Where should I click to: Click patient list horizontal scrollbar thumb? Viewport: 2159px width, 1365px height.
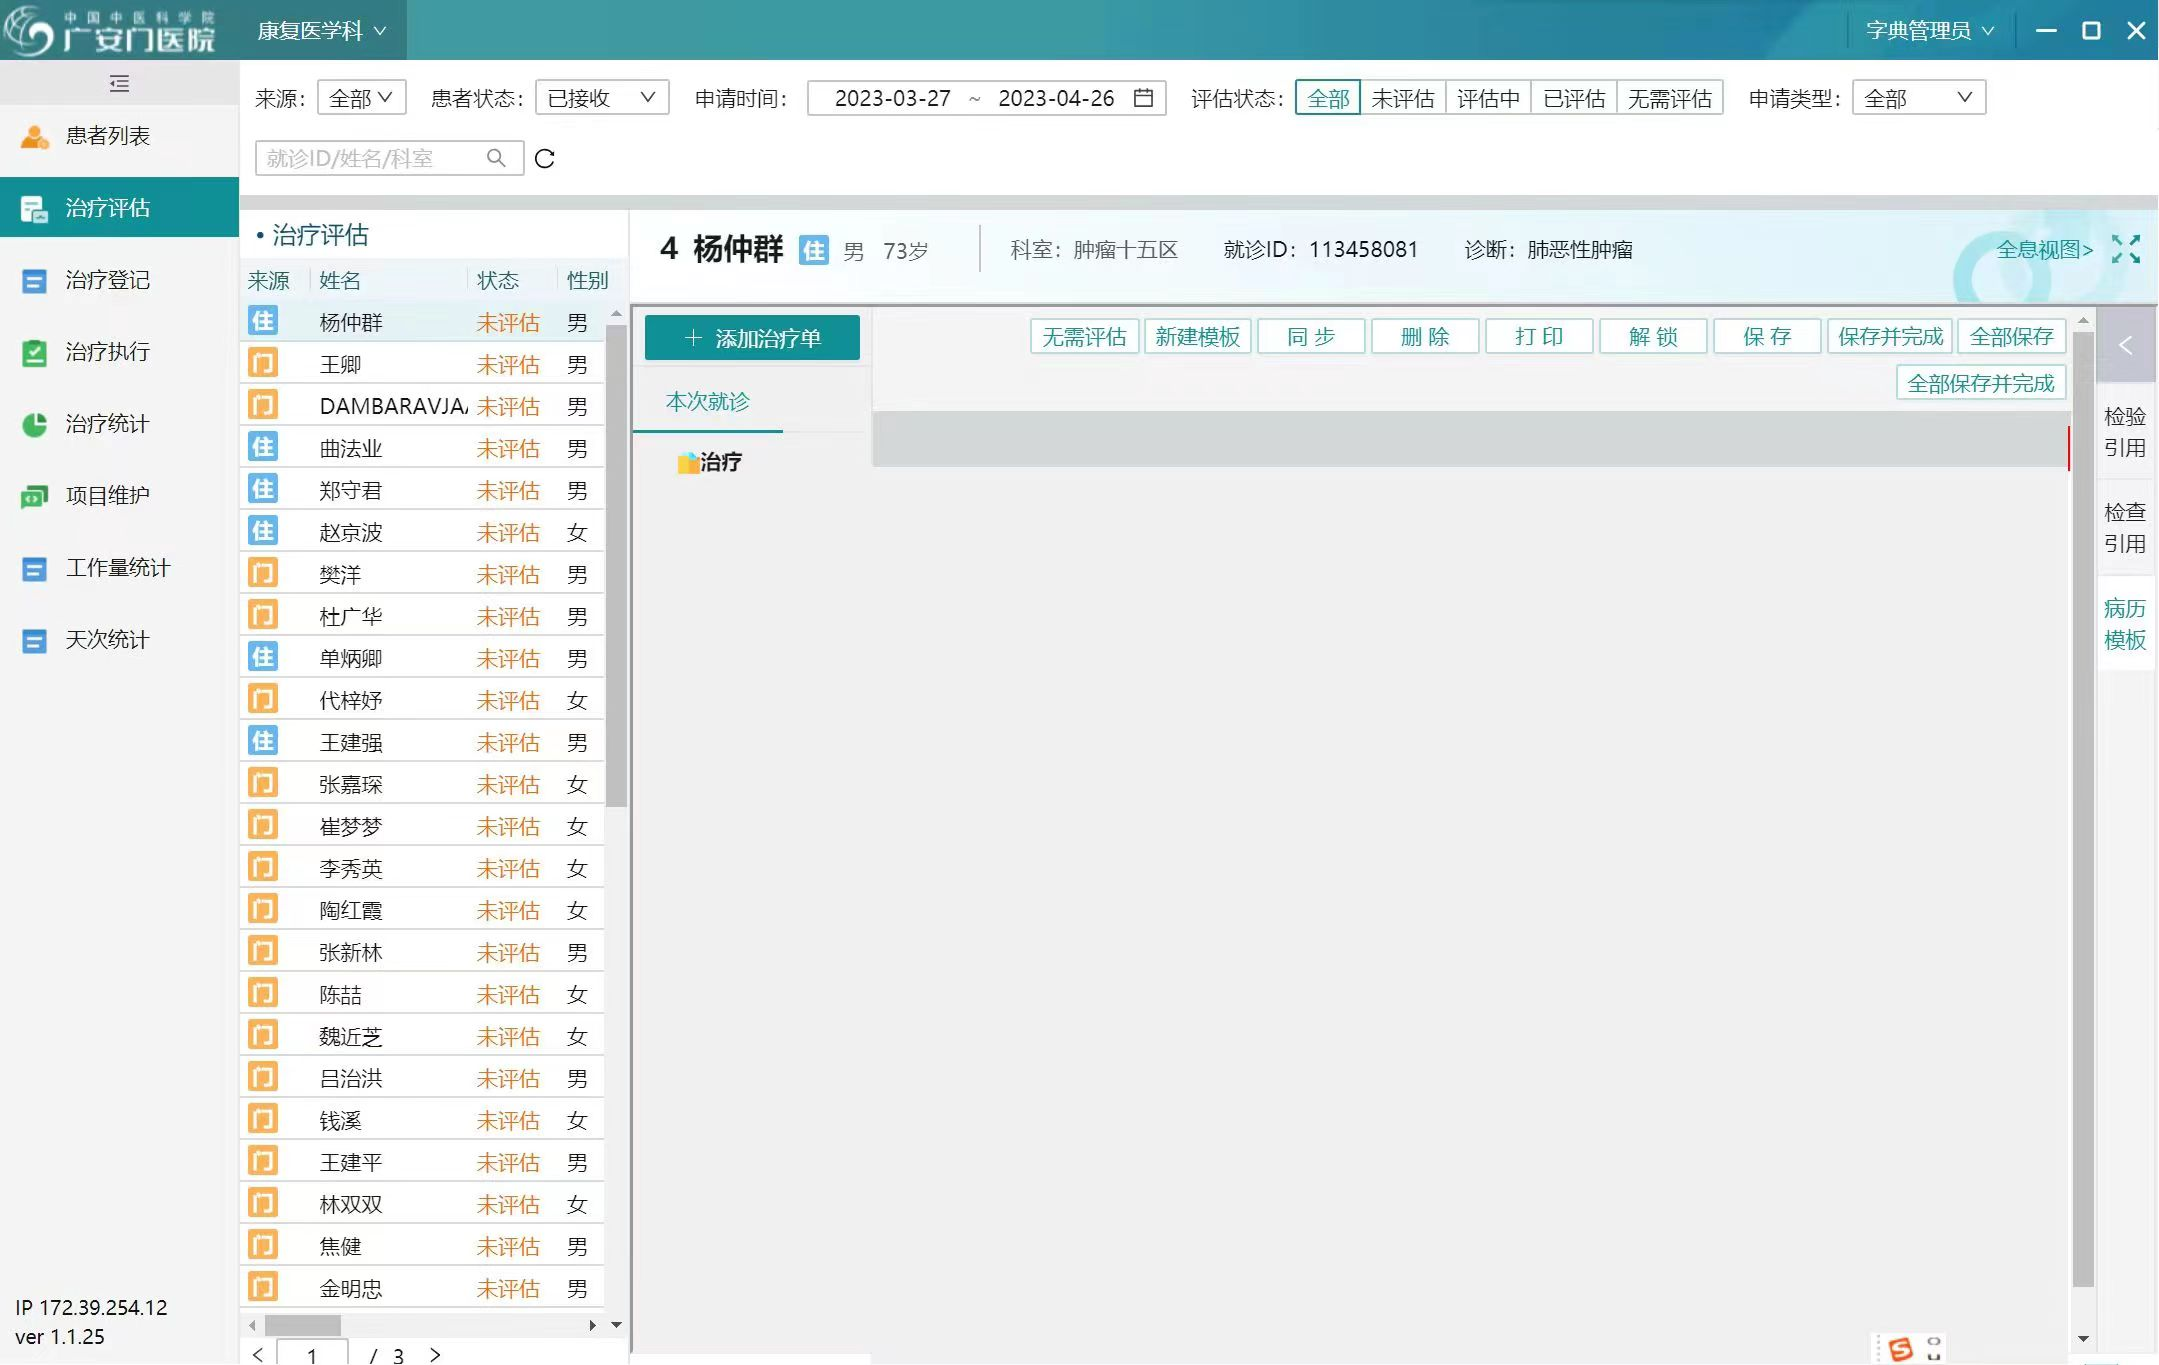point(302,1325)
